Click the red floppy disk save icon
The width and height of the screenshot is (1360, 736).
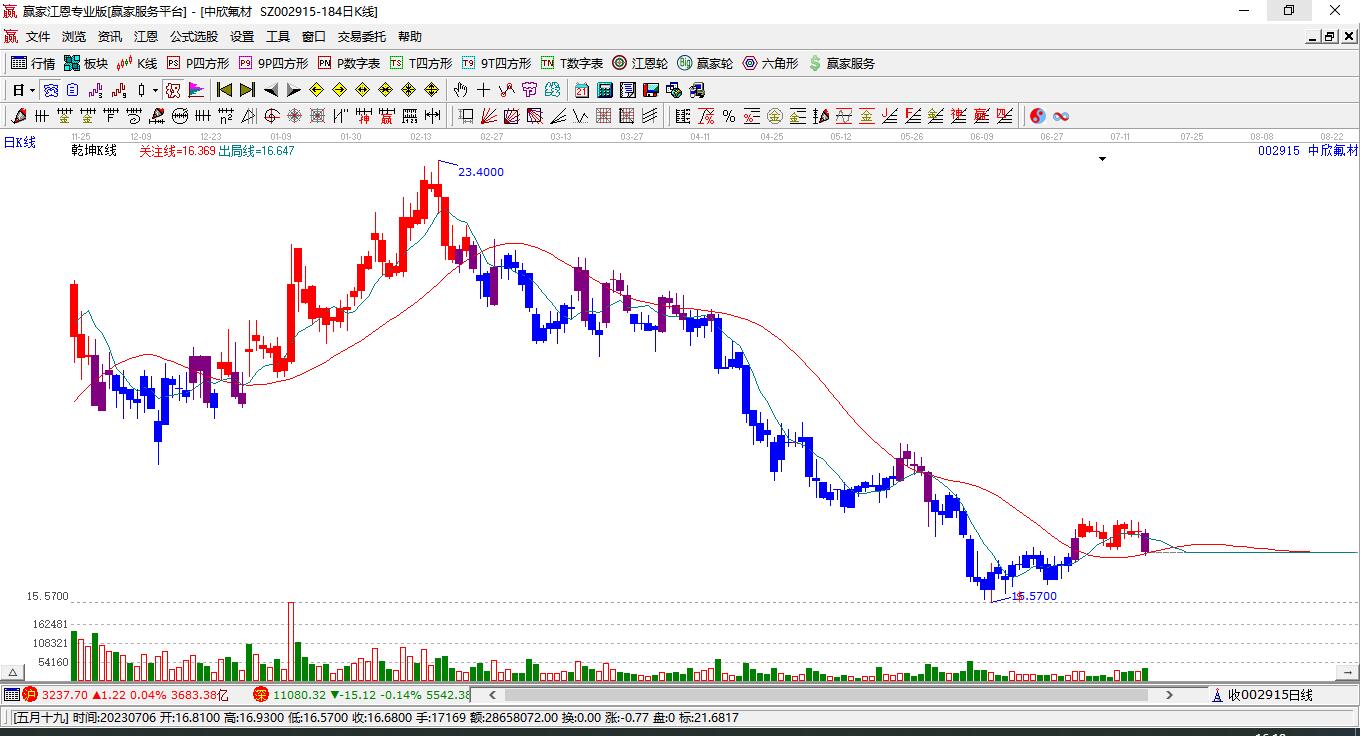[x=650, y=90]
